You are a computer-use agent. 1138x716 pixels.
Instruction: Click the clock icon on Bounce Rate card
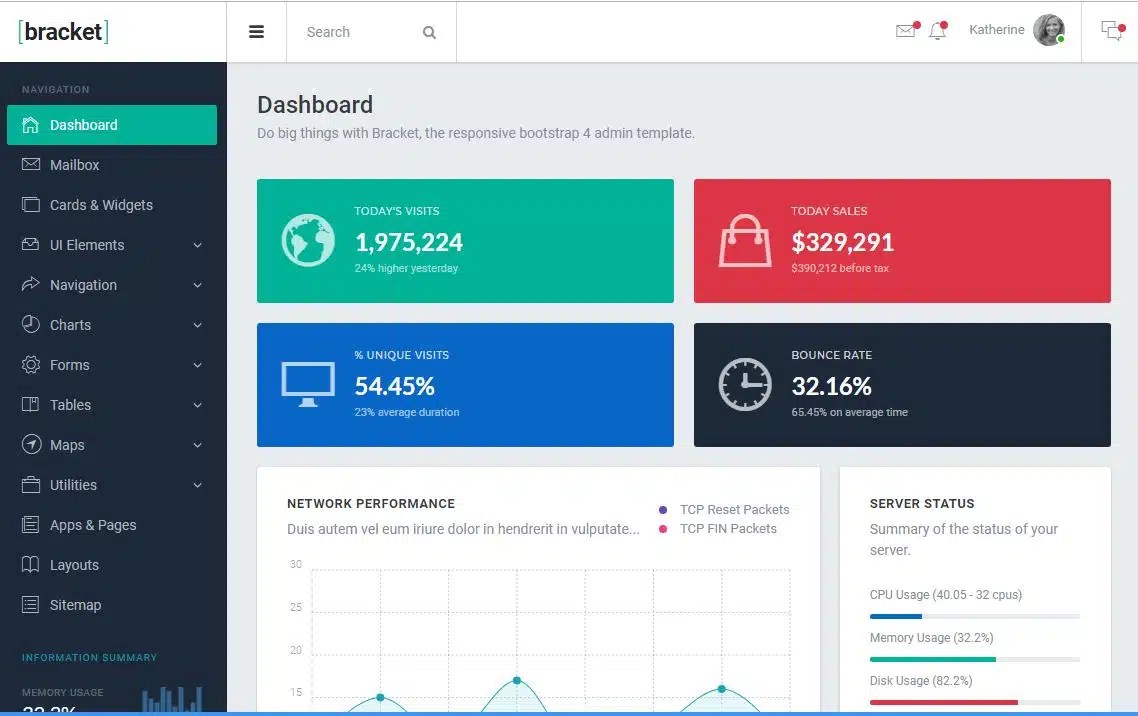[744, 384]
